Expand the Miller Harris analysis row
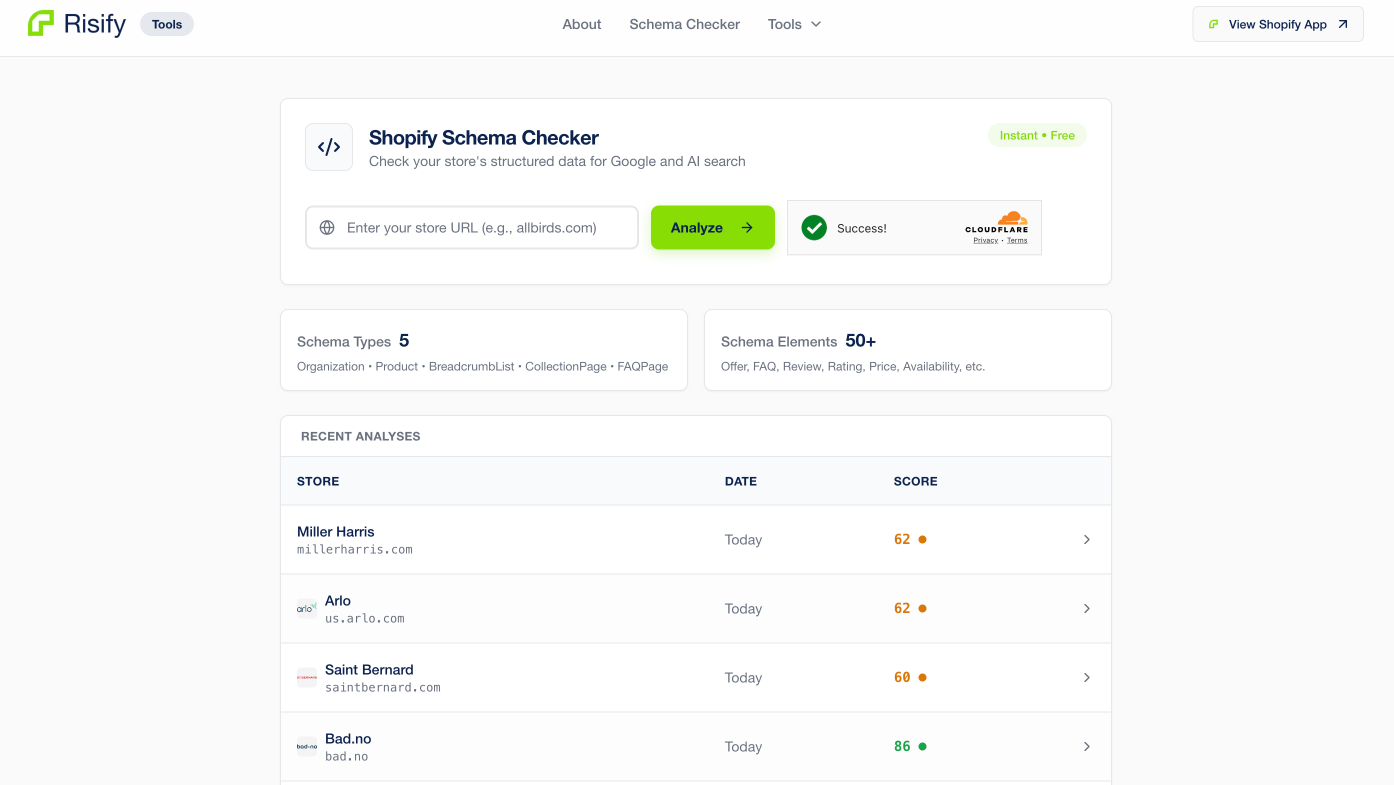 [1086, 538]
